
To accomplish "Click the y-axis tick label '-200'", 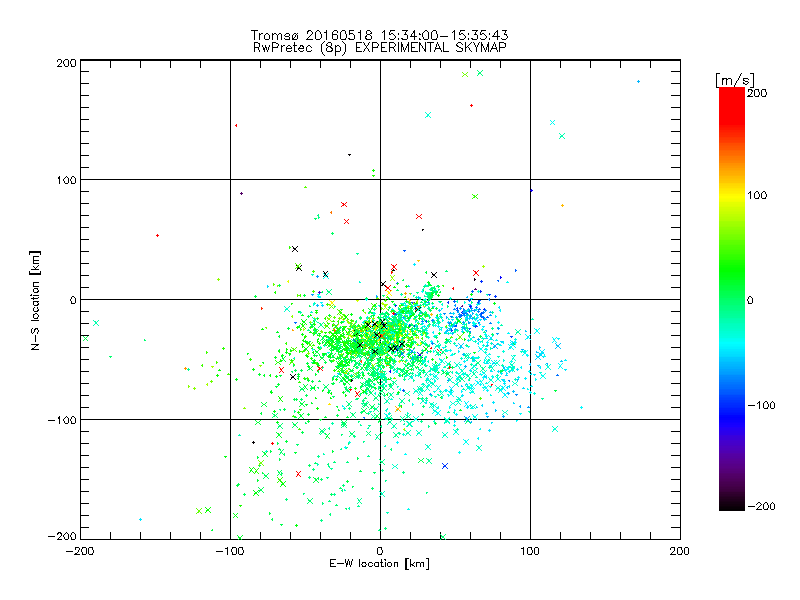I will (62, 536).
